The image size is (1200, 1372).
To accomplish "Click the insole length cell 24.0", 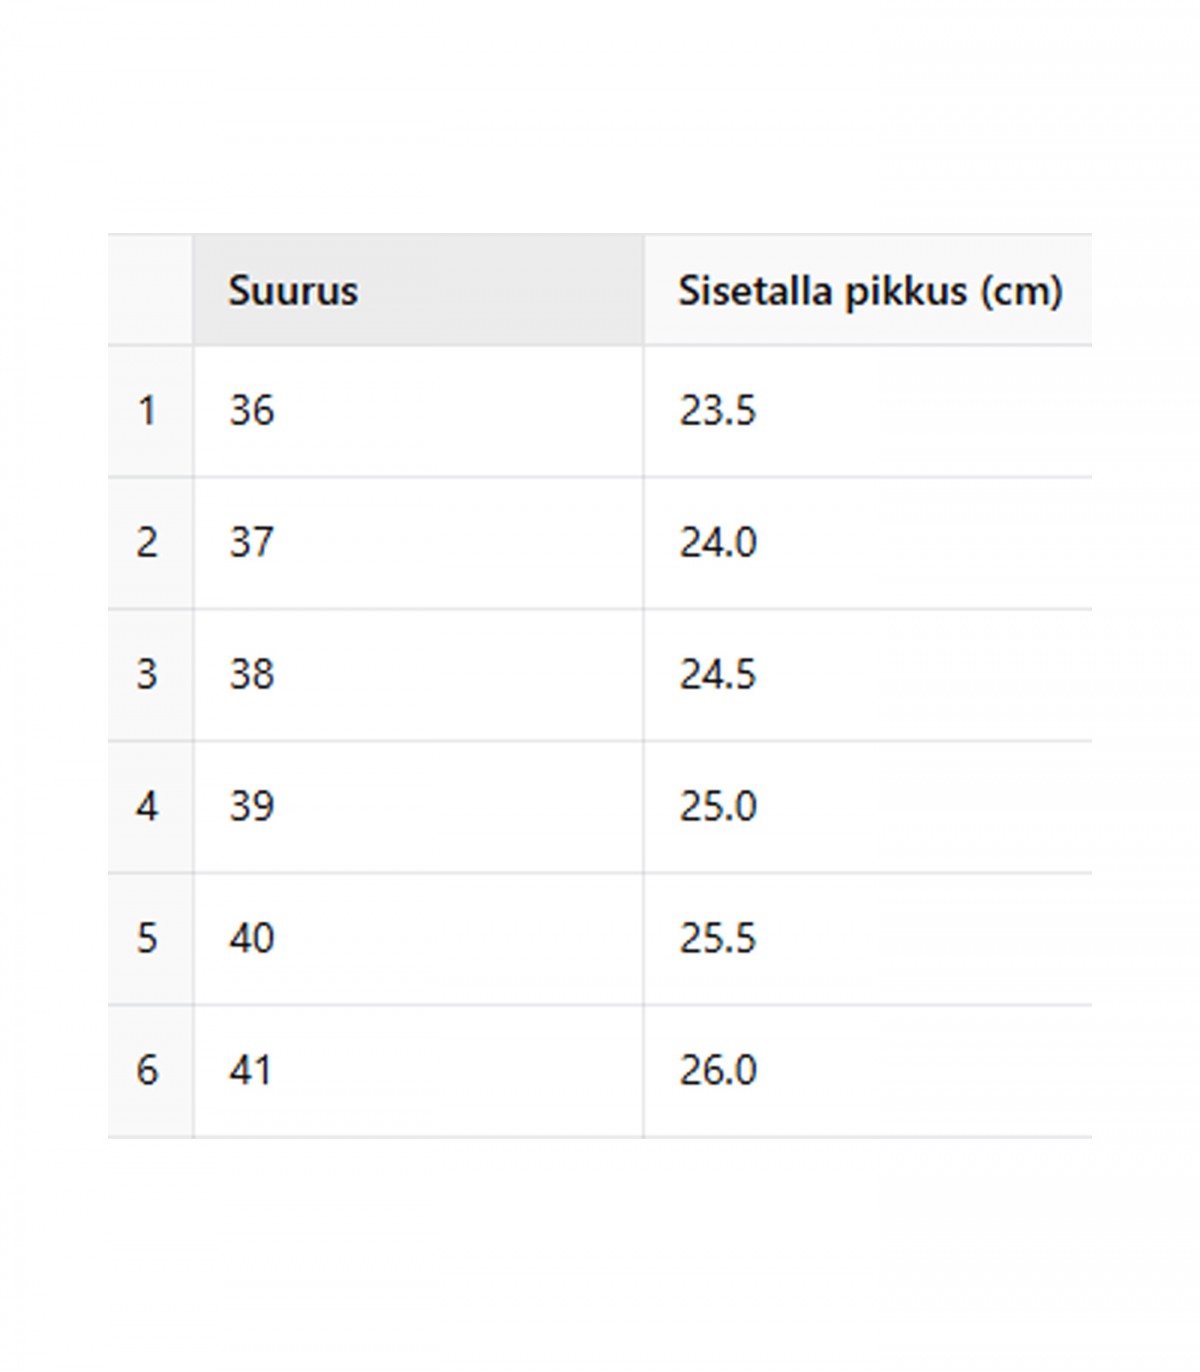I will coord(868,543).
